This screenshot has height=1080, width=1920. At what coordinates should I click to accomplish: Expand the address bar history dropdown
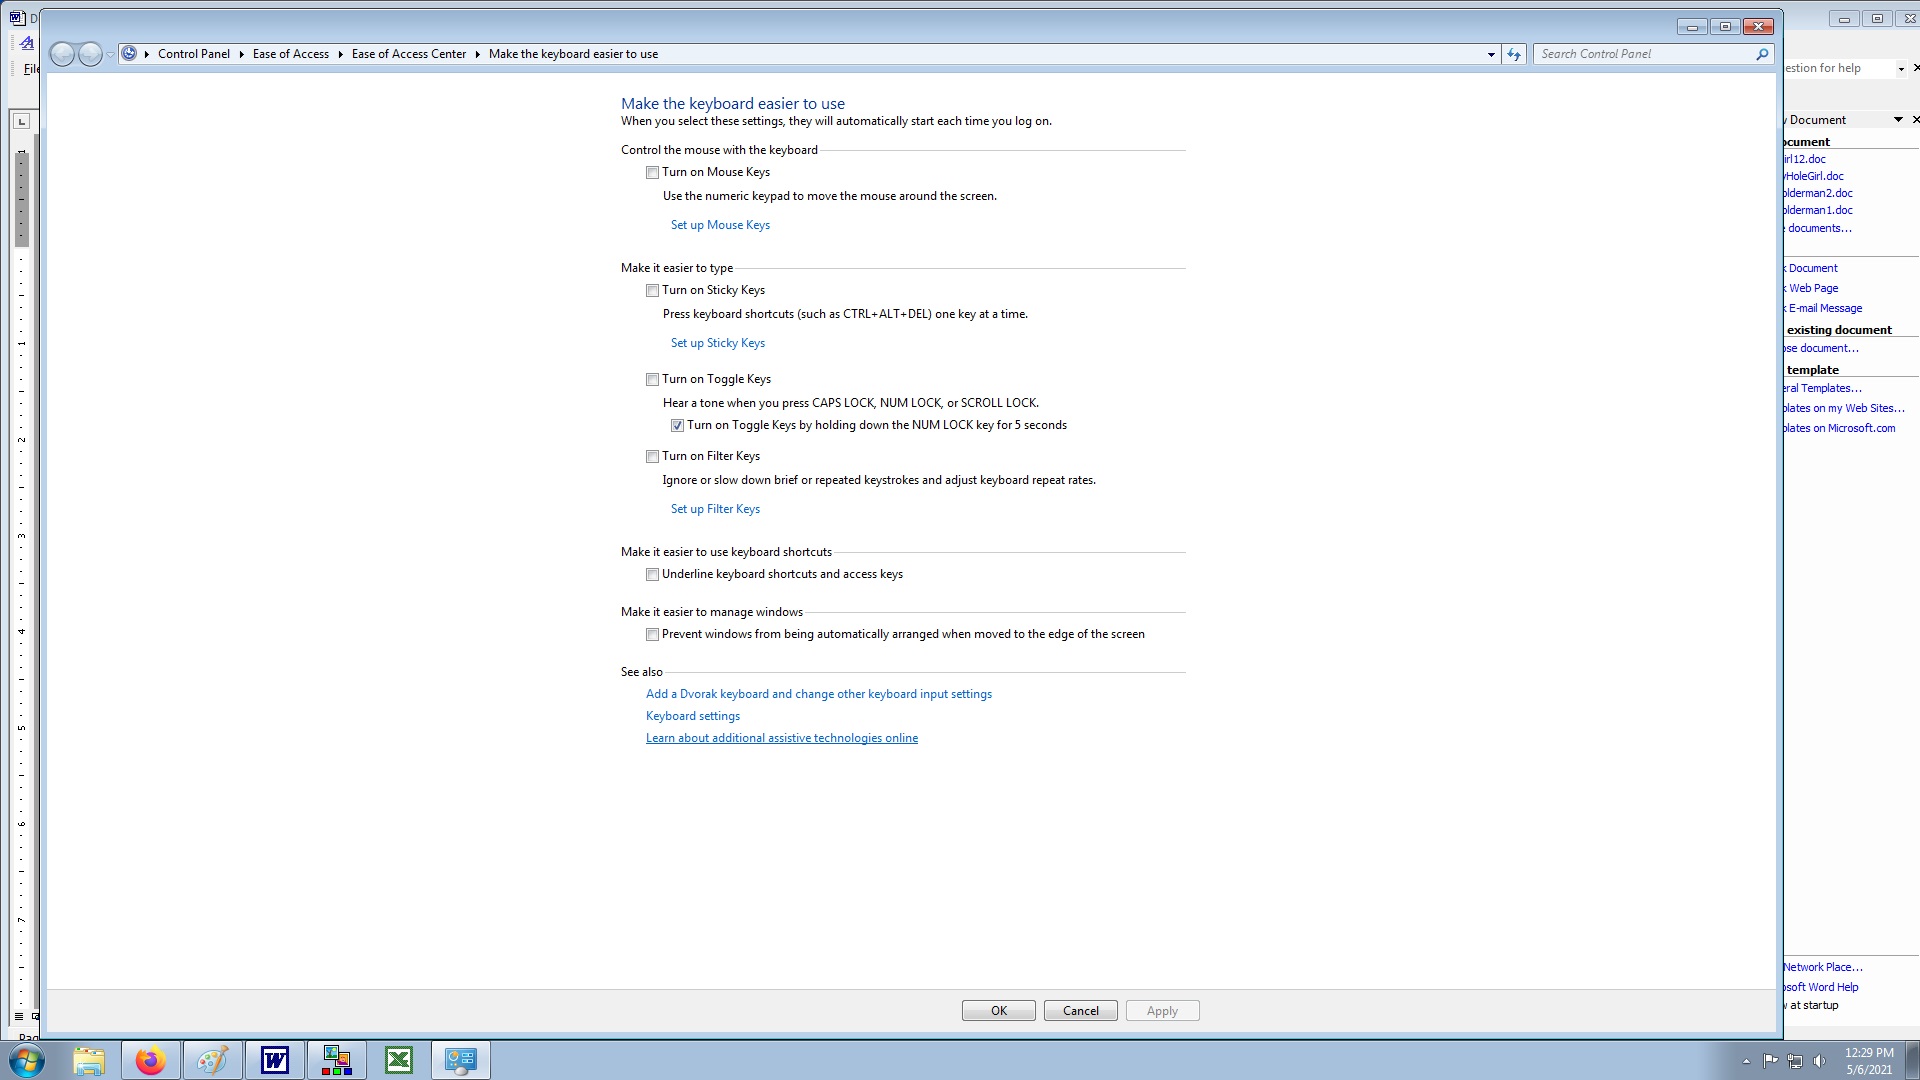(1491, 54)
